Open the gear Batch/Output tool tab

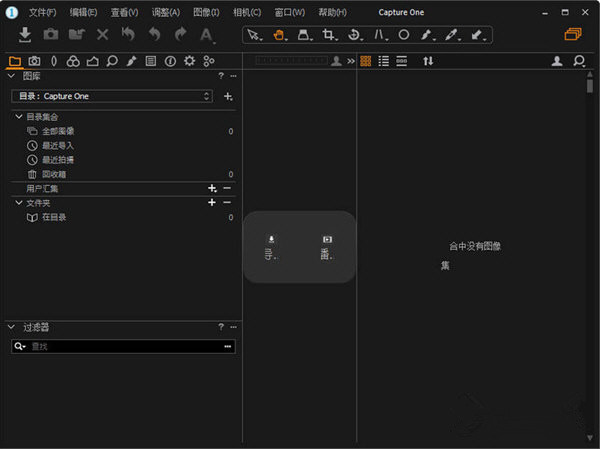pyautogui.click(x=189, y=61)
